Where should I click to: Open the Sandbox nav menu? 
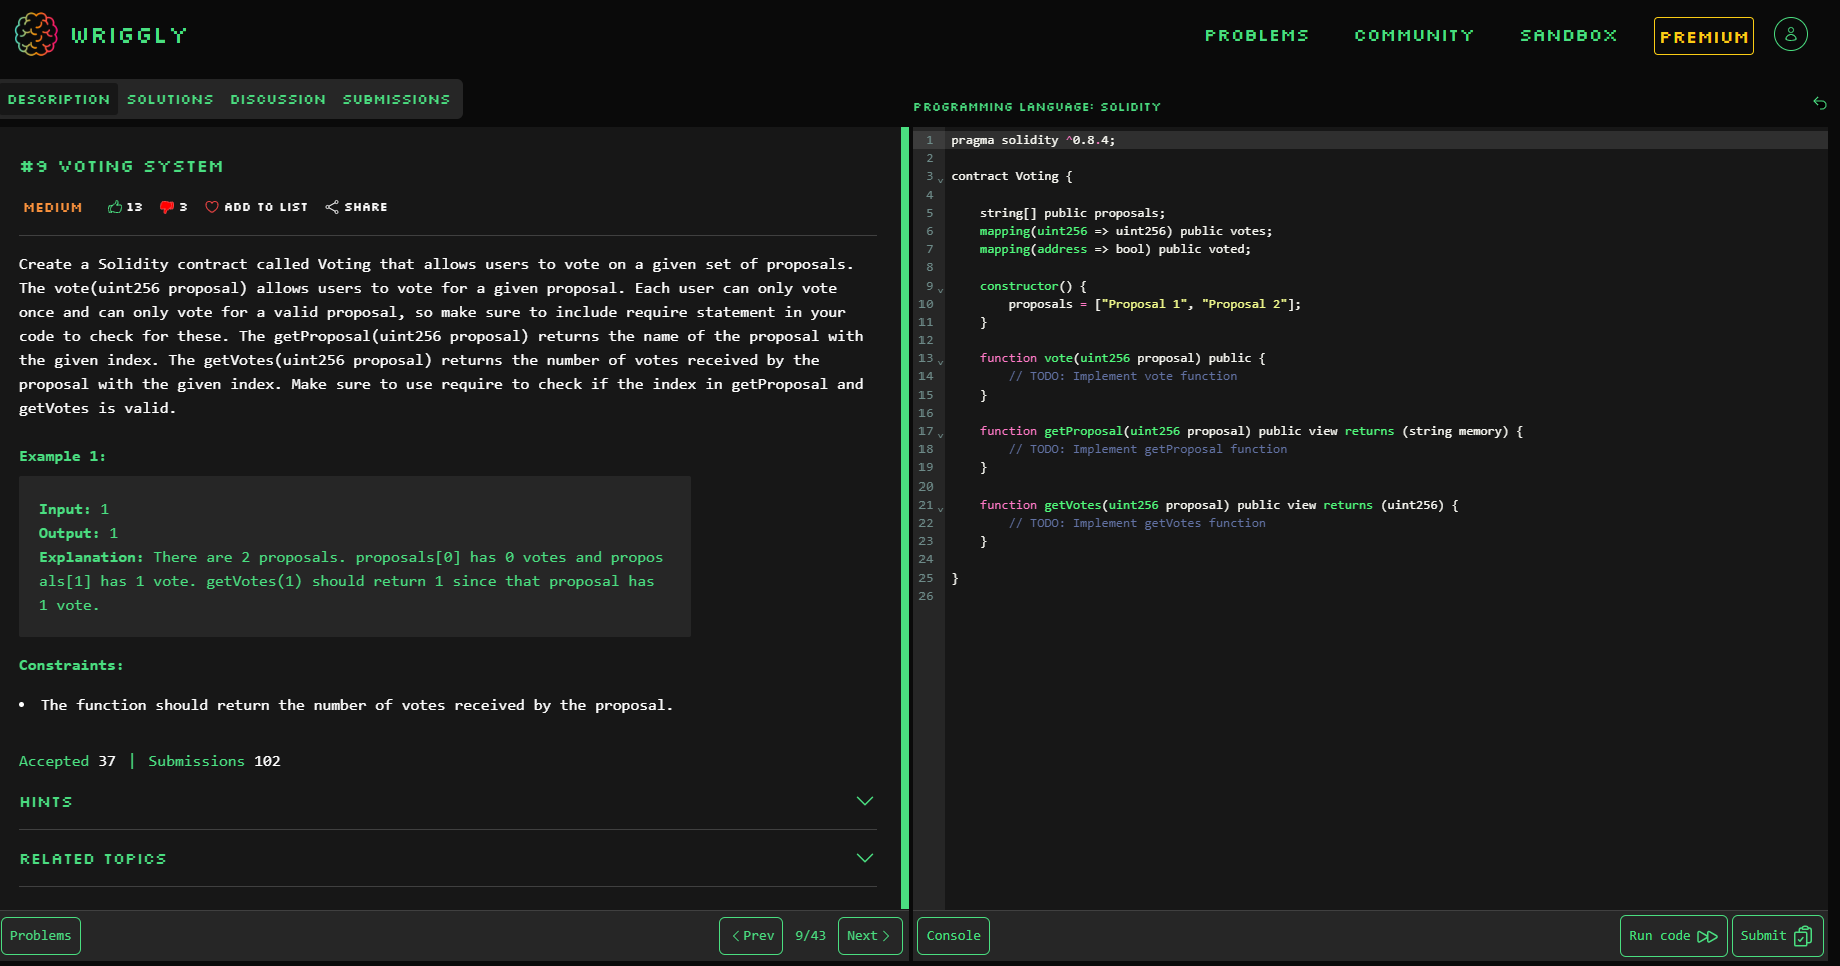(x=1568, y=35)
